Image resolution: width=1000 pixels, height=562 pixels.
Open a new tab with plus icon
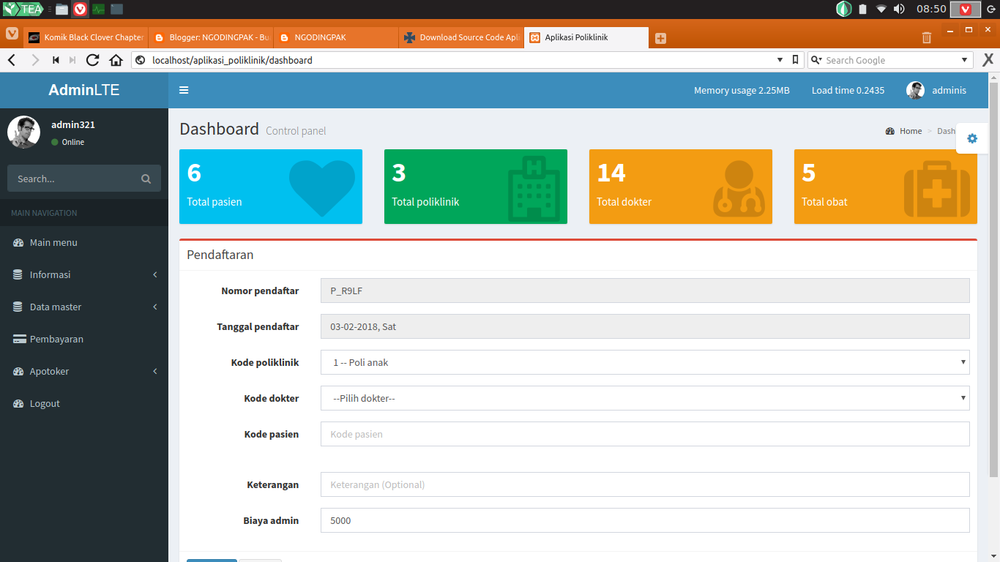661,38
